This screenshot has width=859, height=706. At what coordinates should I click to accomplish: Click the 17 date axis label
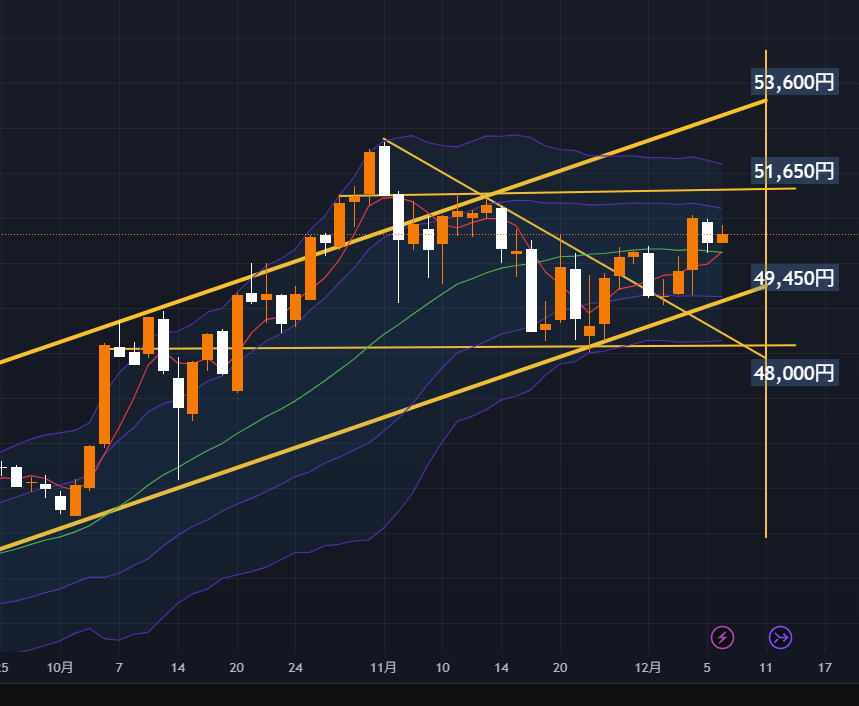tap(824, 668)
